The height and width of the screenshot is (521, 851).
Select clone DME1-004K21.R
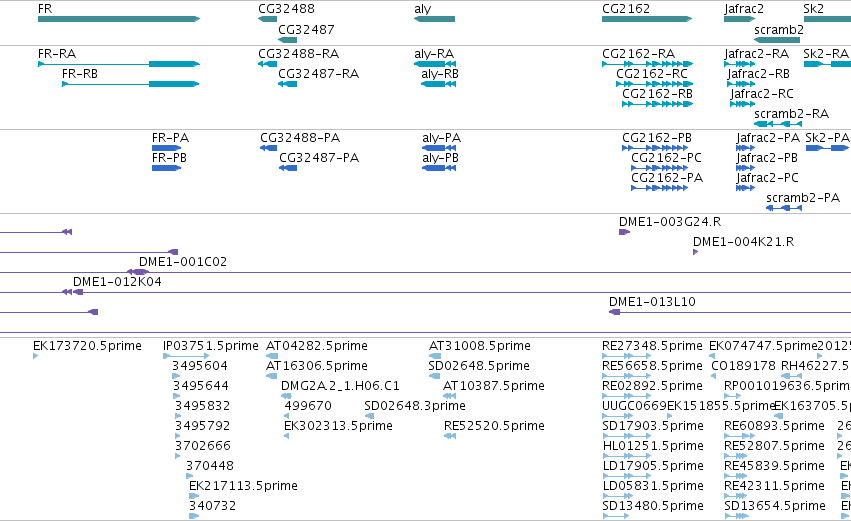[x=695, y=252]
